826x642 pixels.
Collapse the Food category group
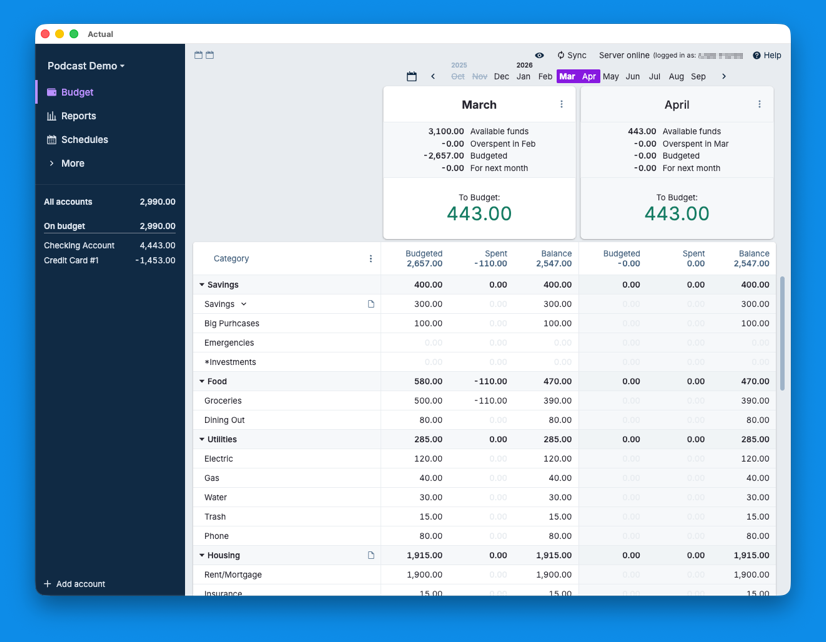point(202,382)
